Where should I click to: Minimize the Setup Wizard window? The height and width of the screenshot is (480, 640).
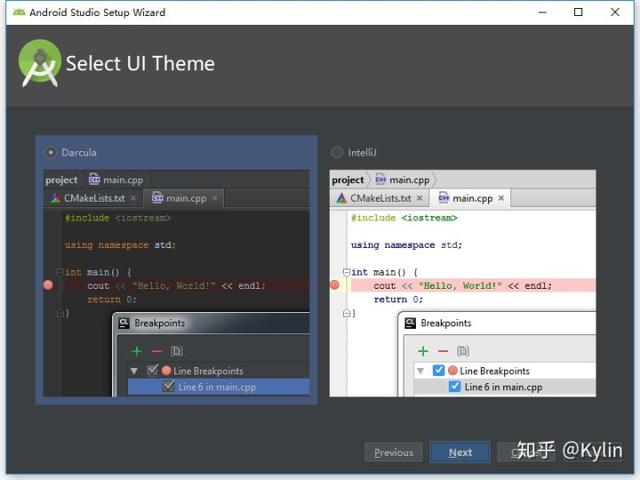(x=542, y=12)
